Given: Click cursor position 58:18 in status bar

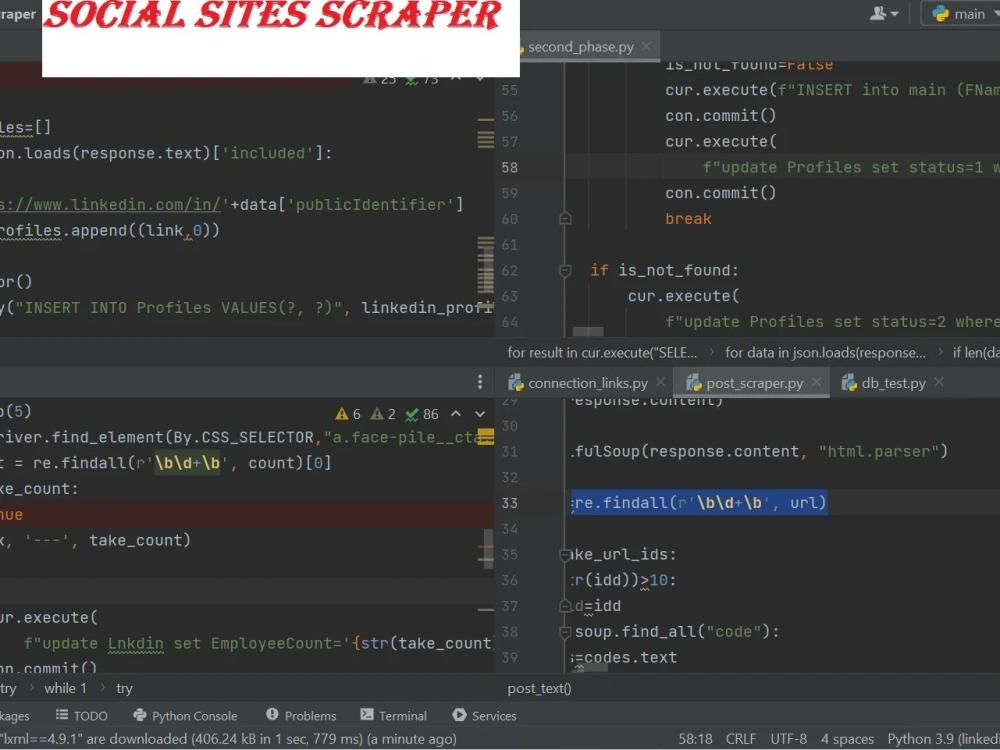Looking at the screenshot, I should (695, 739).
